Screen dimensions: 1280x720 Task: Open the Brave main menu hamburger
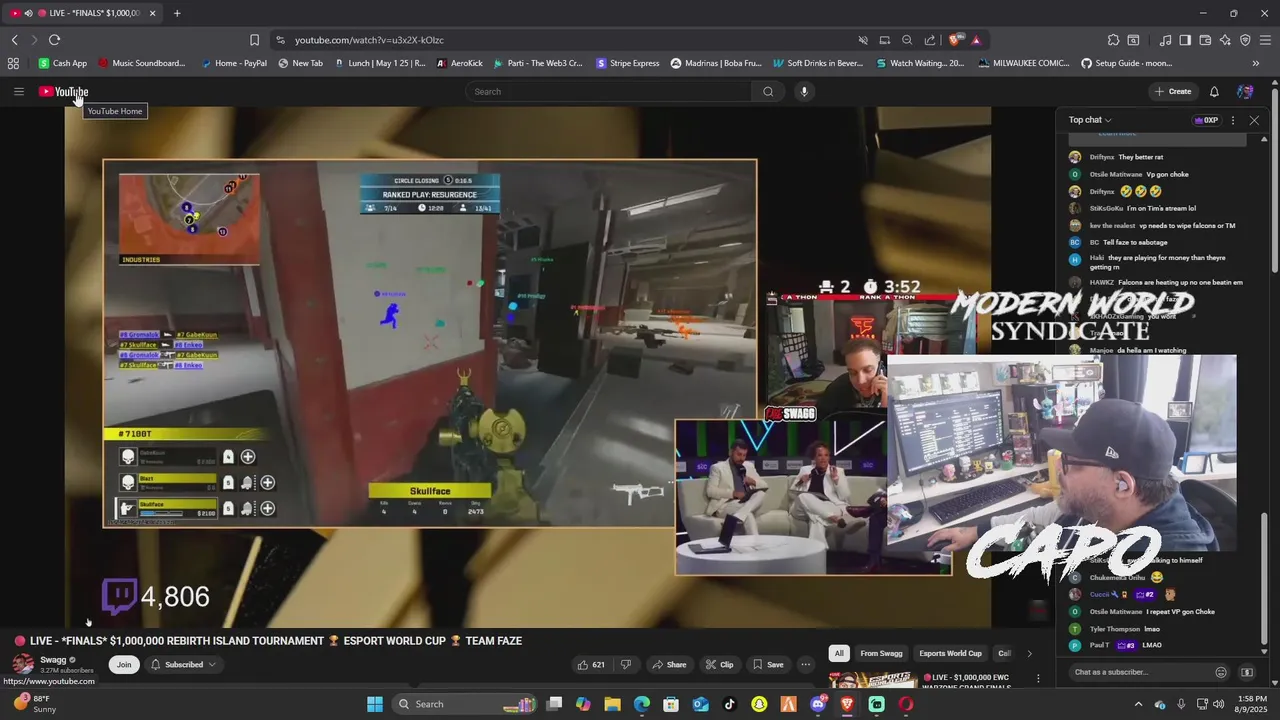click(1266, 40)
